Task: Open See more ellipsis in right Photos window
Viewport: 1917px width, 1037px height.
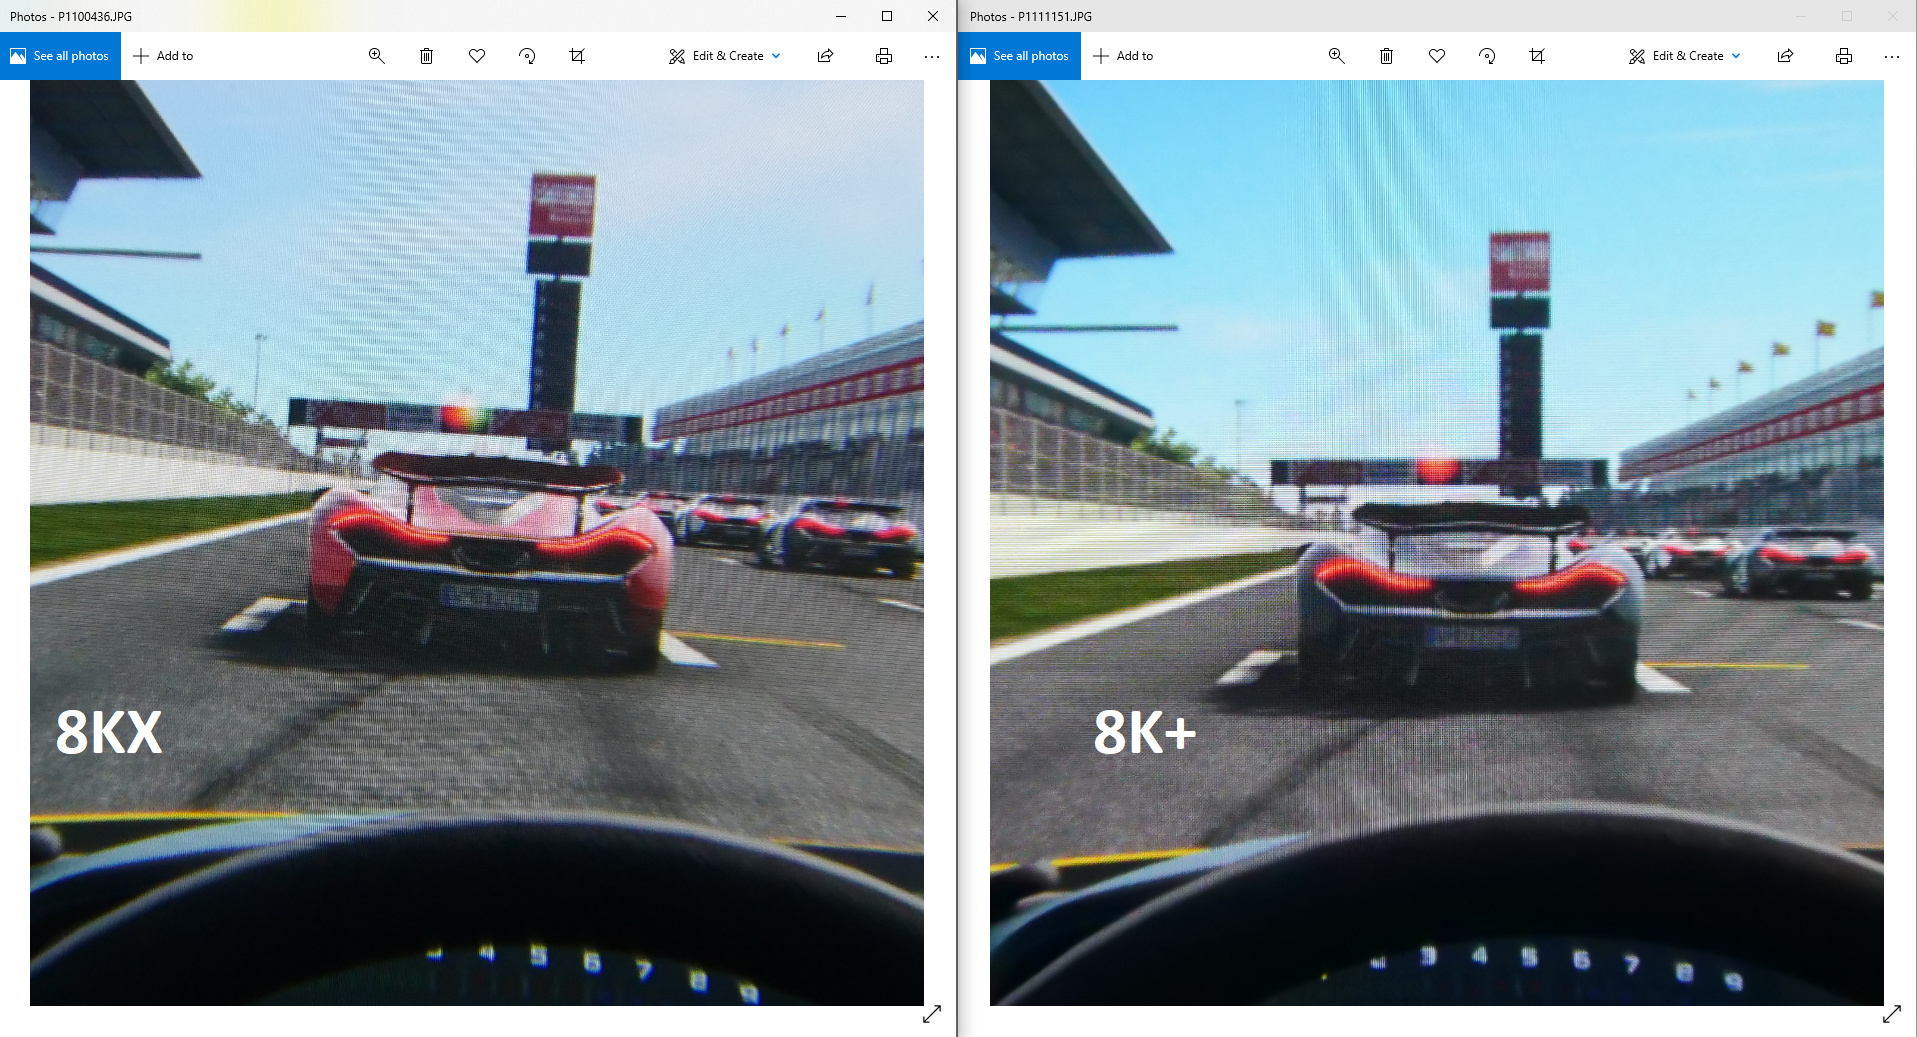Action: click(x=1892, y=56)
